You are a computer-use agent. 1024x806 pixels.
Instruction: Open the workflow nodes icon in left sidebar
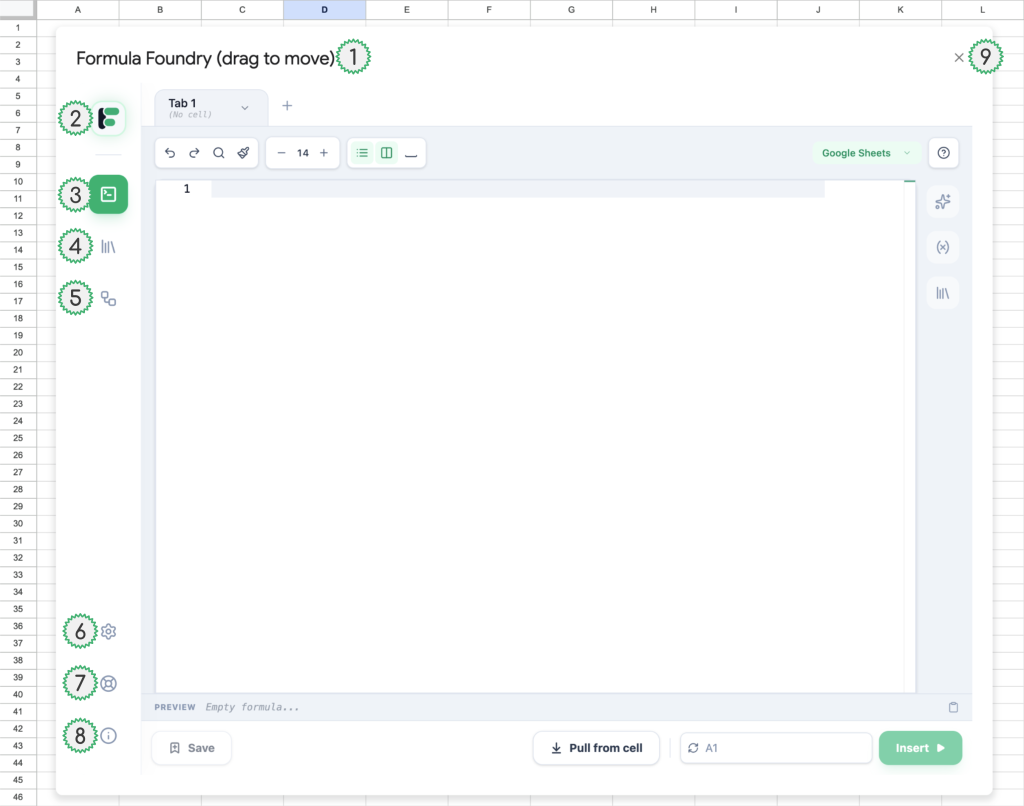(x=108, y=298)
